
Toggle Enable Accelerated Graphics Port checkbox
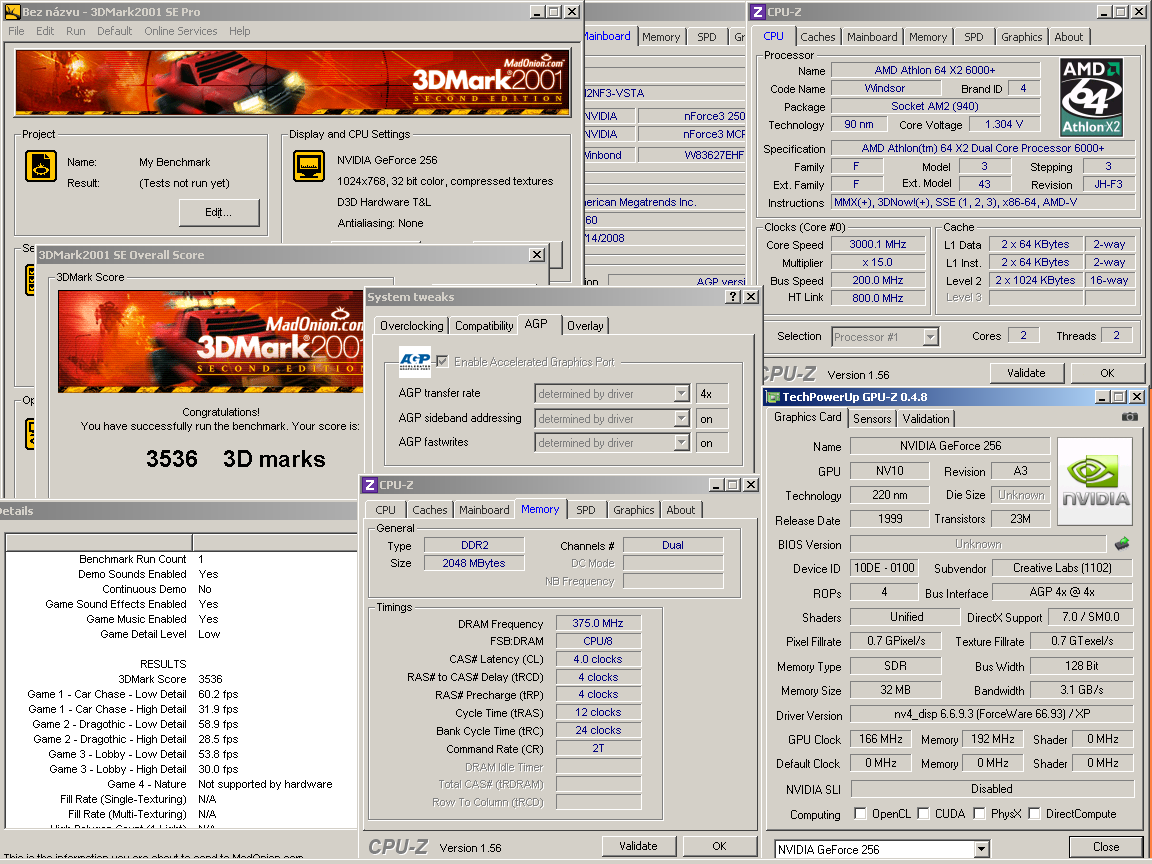442,361
